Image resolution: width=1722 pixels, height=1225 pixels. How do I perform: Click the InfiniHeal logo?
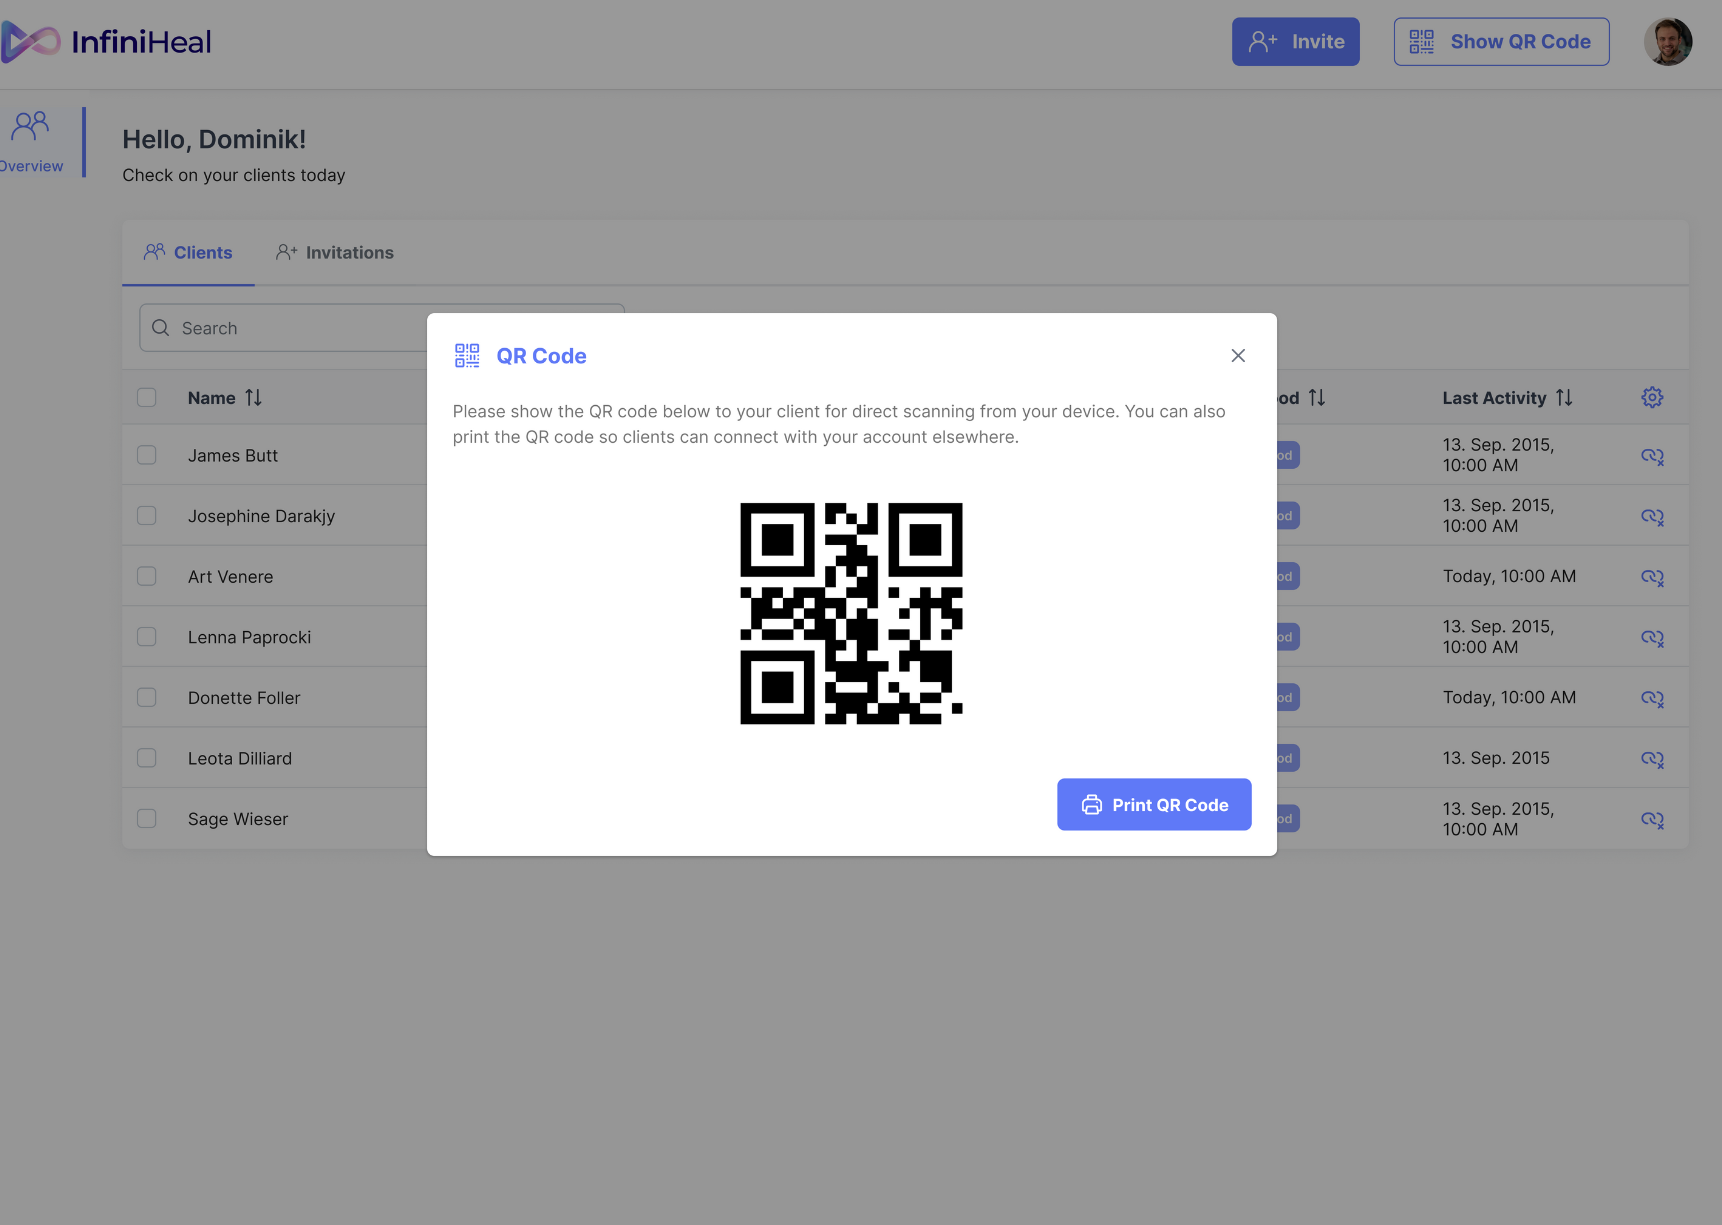coord(107,42)
